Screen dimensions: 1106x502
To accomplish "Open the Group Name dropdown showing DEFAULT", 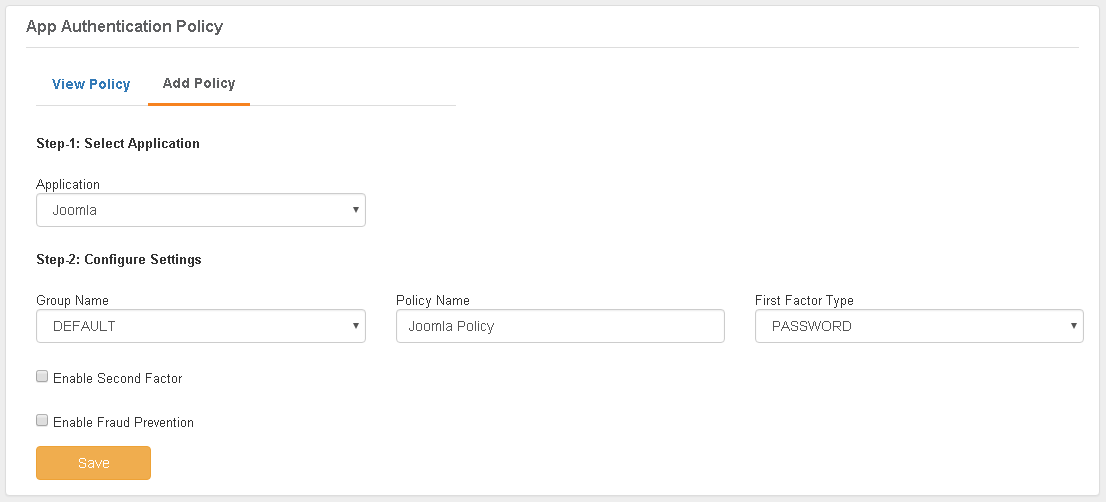I will pos(201,326).
